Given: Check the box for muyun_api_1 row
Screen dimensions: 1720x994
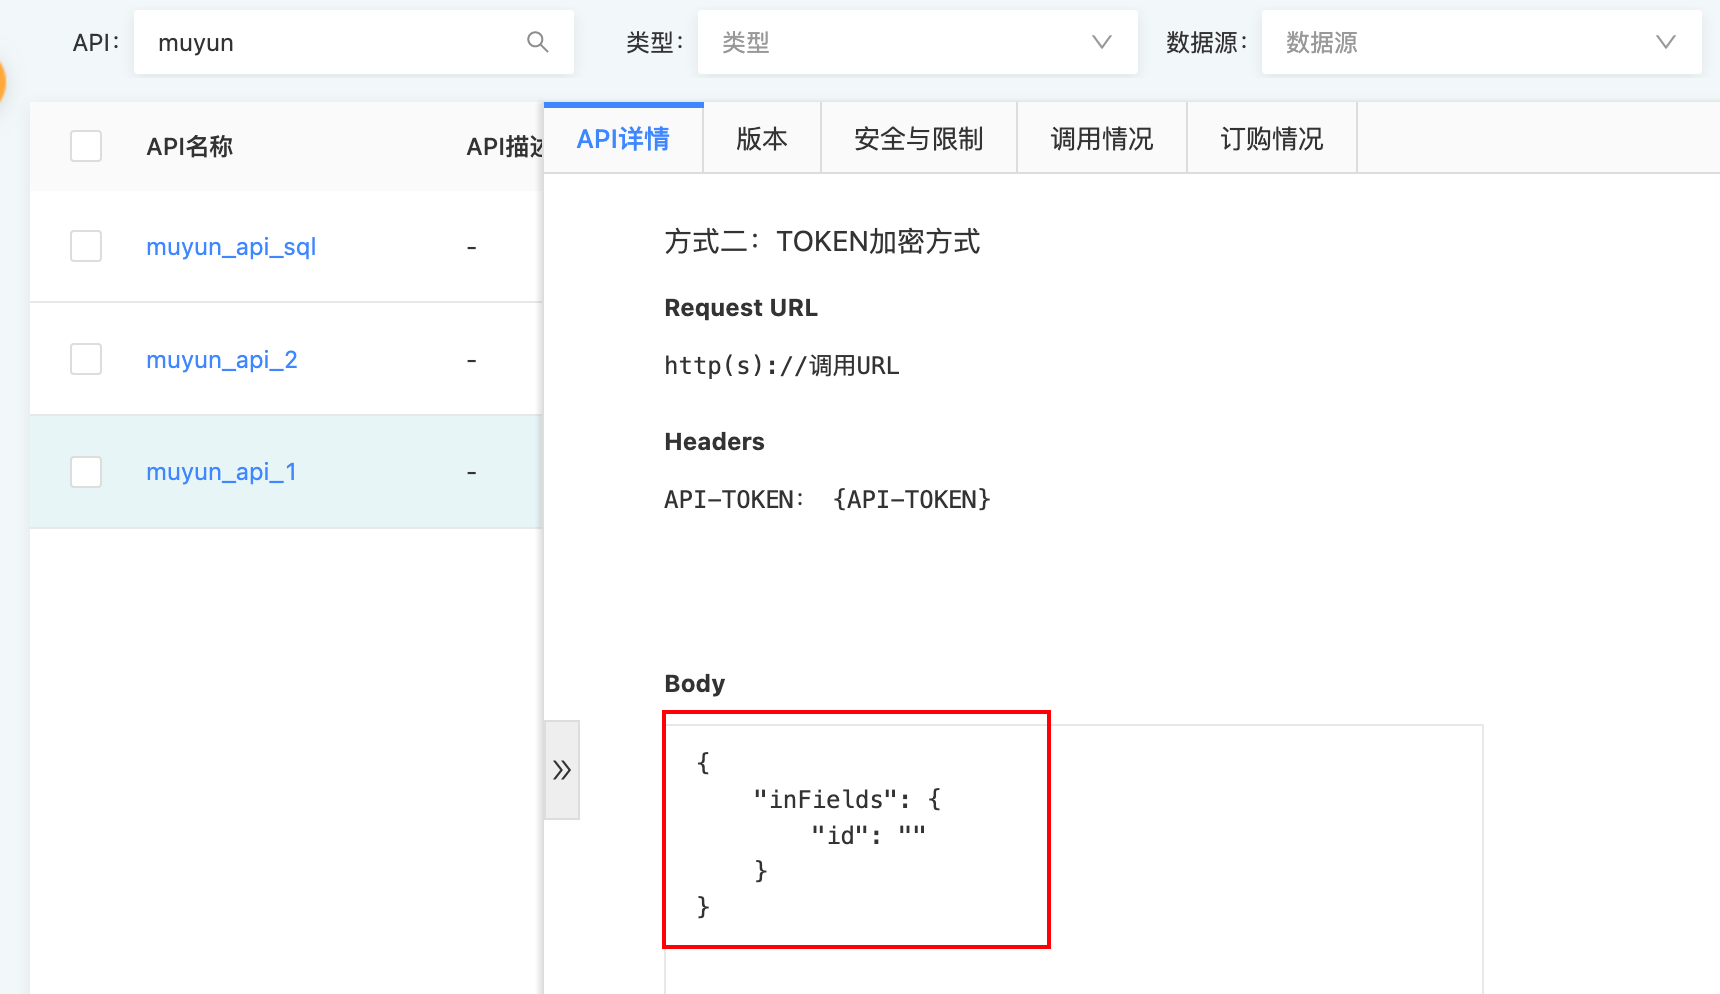Looking at the screenshot, I should [86, 472].
